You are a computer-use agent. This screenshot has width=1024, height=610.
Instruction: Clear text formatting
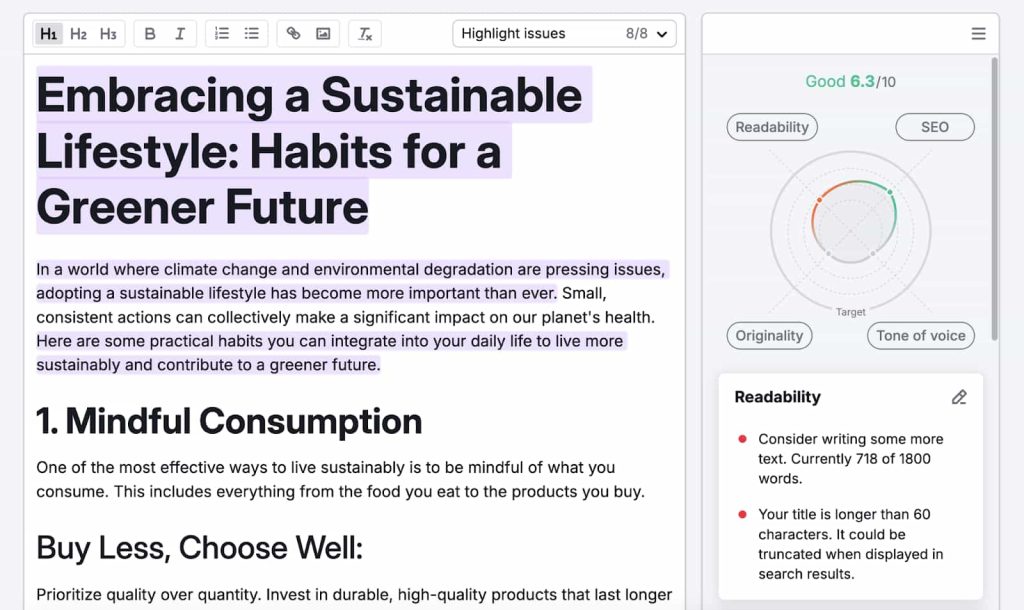366,34
